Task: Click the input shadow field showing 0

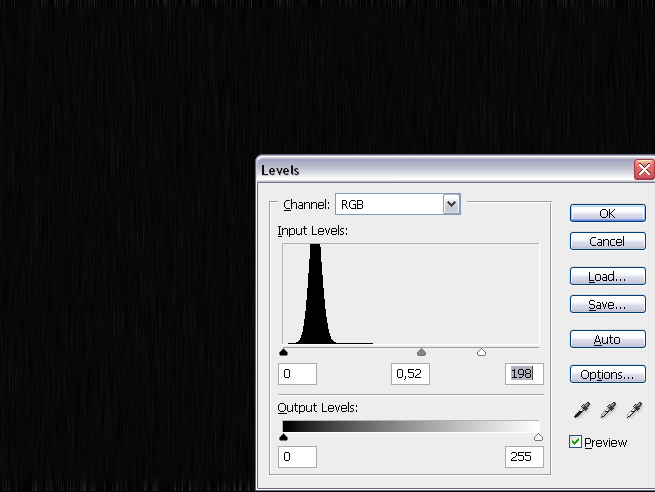Action: tap(297, 373)
